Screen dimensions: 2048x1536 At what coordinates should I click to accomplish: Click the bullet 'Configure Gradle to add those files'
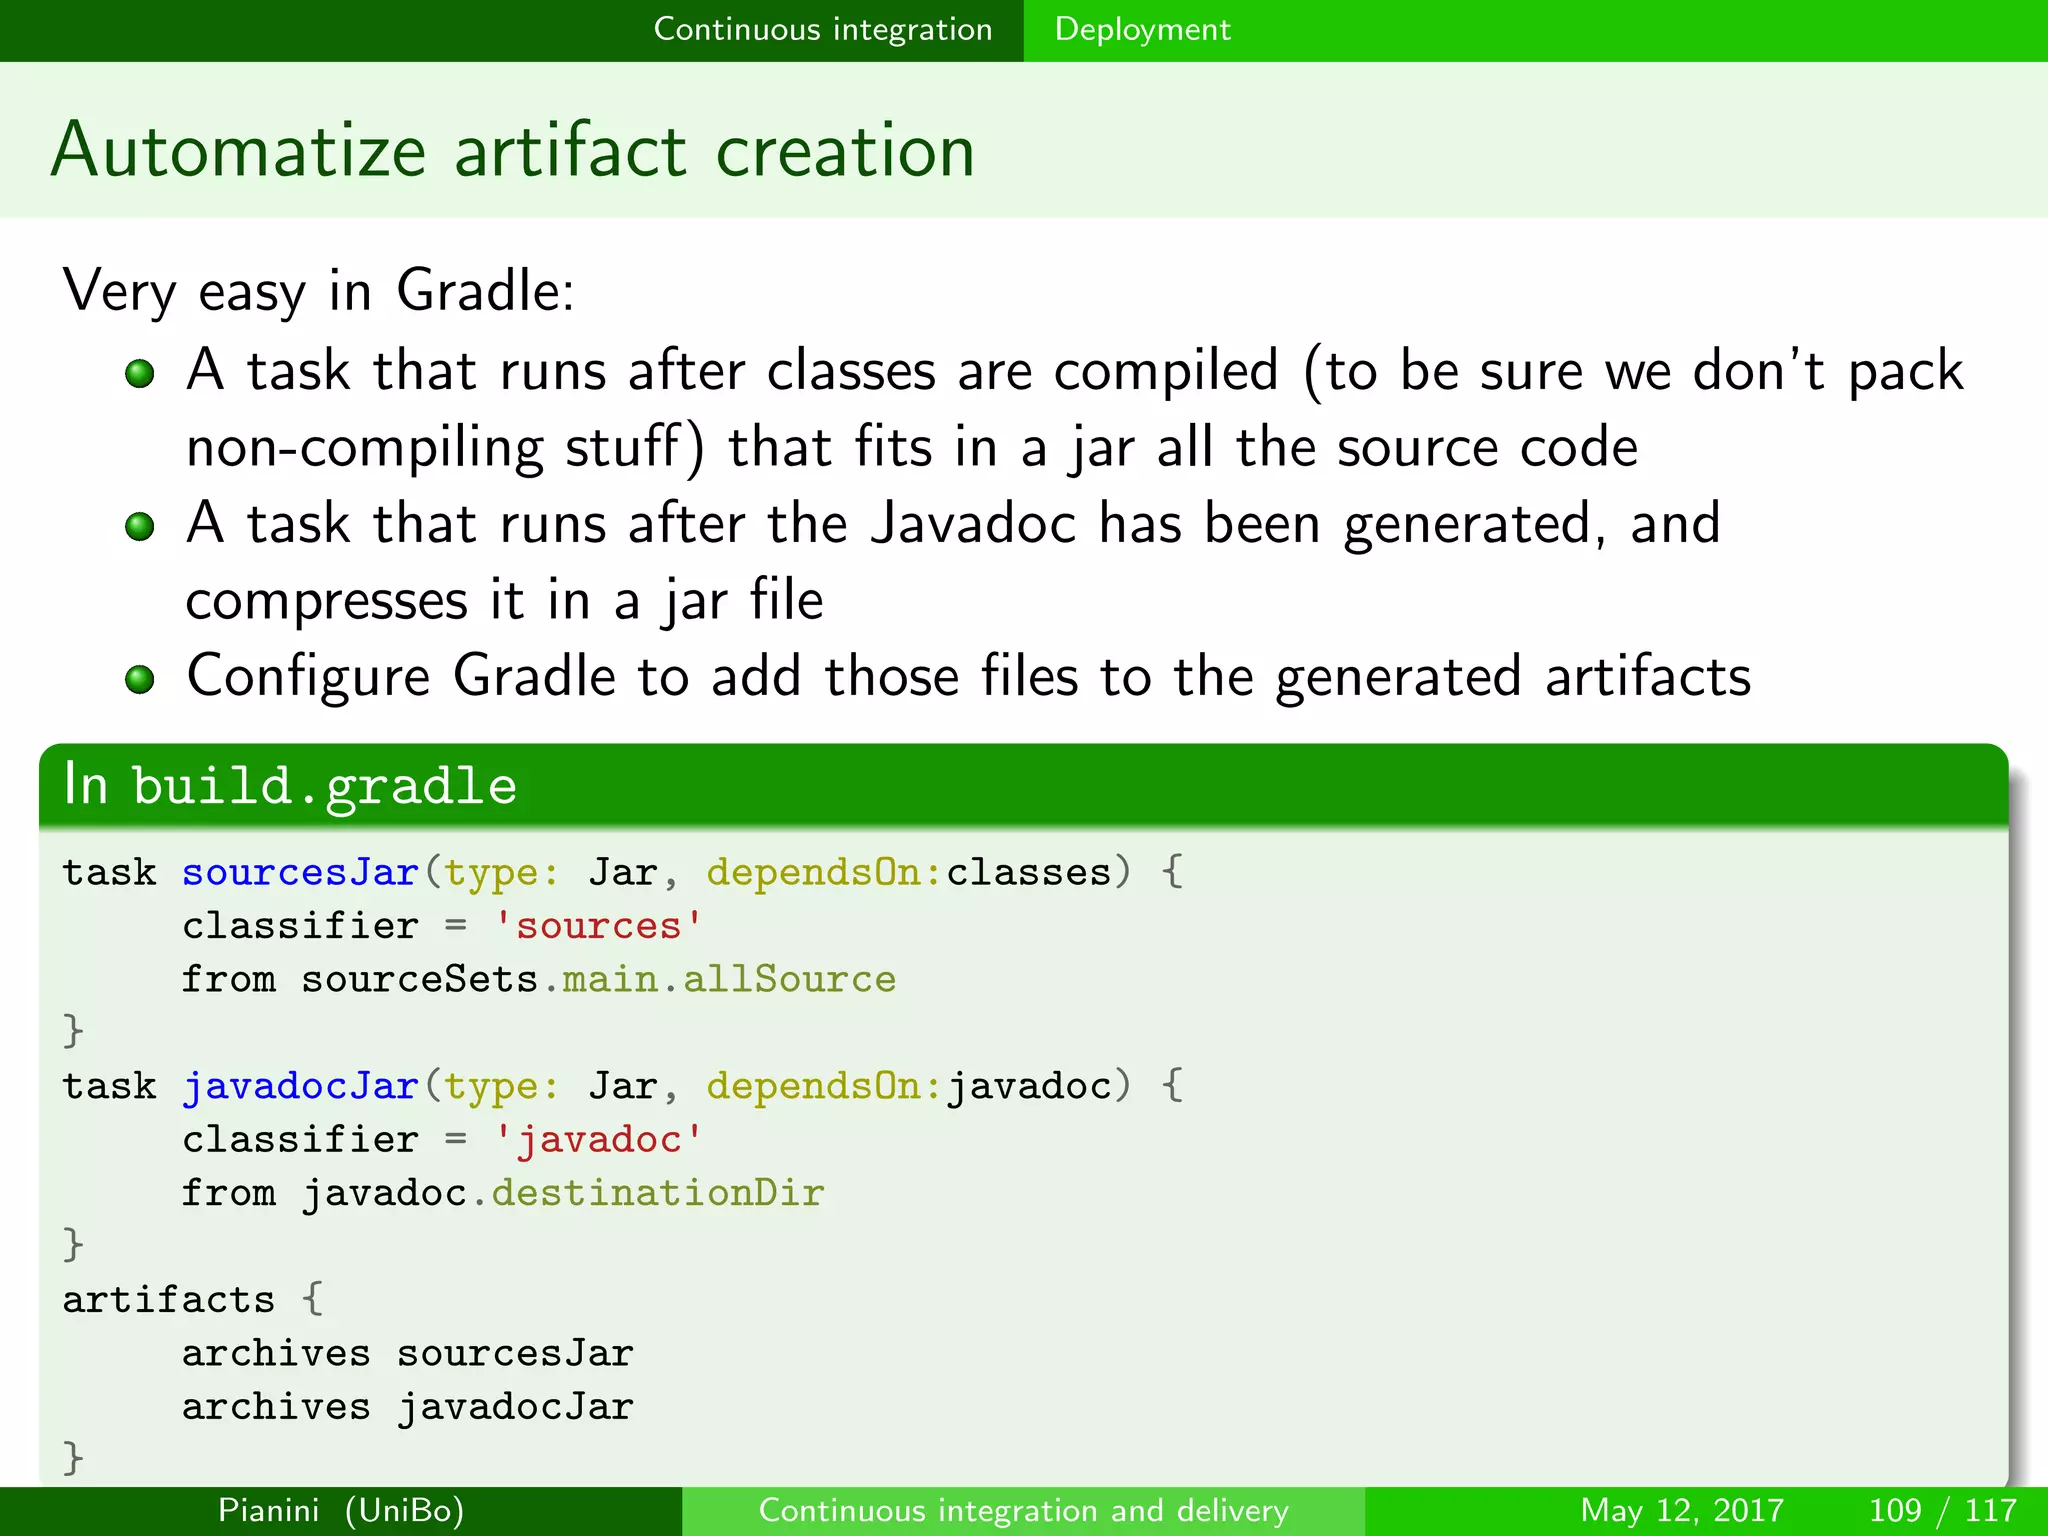938,676
